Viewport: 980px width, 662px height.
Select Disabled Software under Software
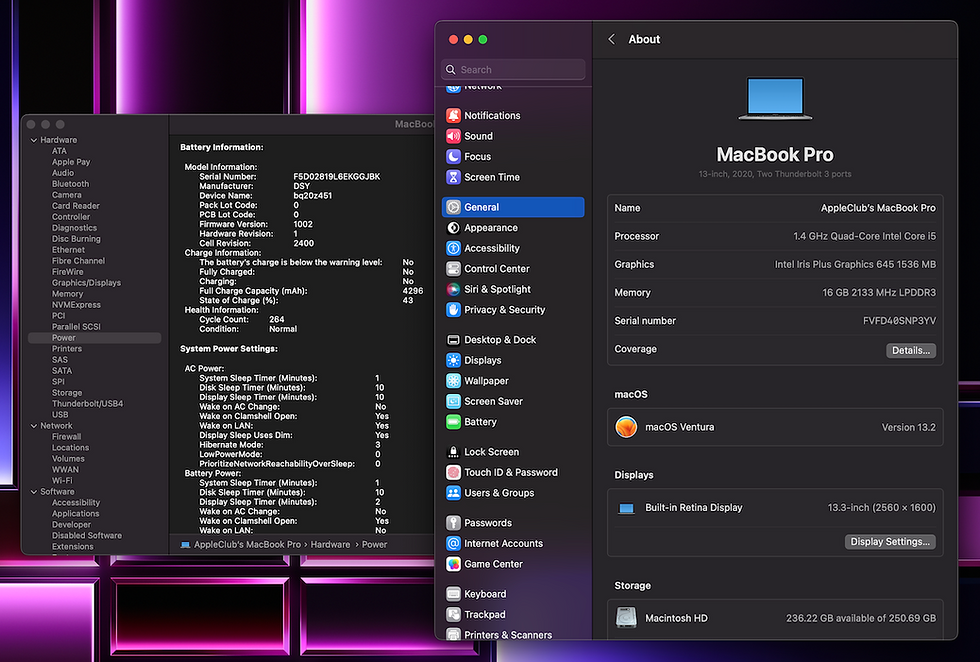pos(86,535)
